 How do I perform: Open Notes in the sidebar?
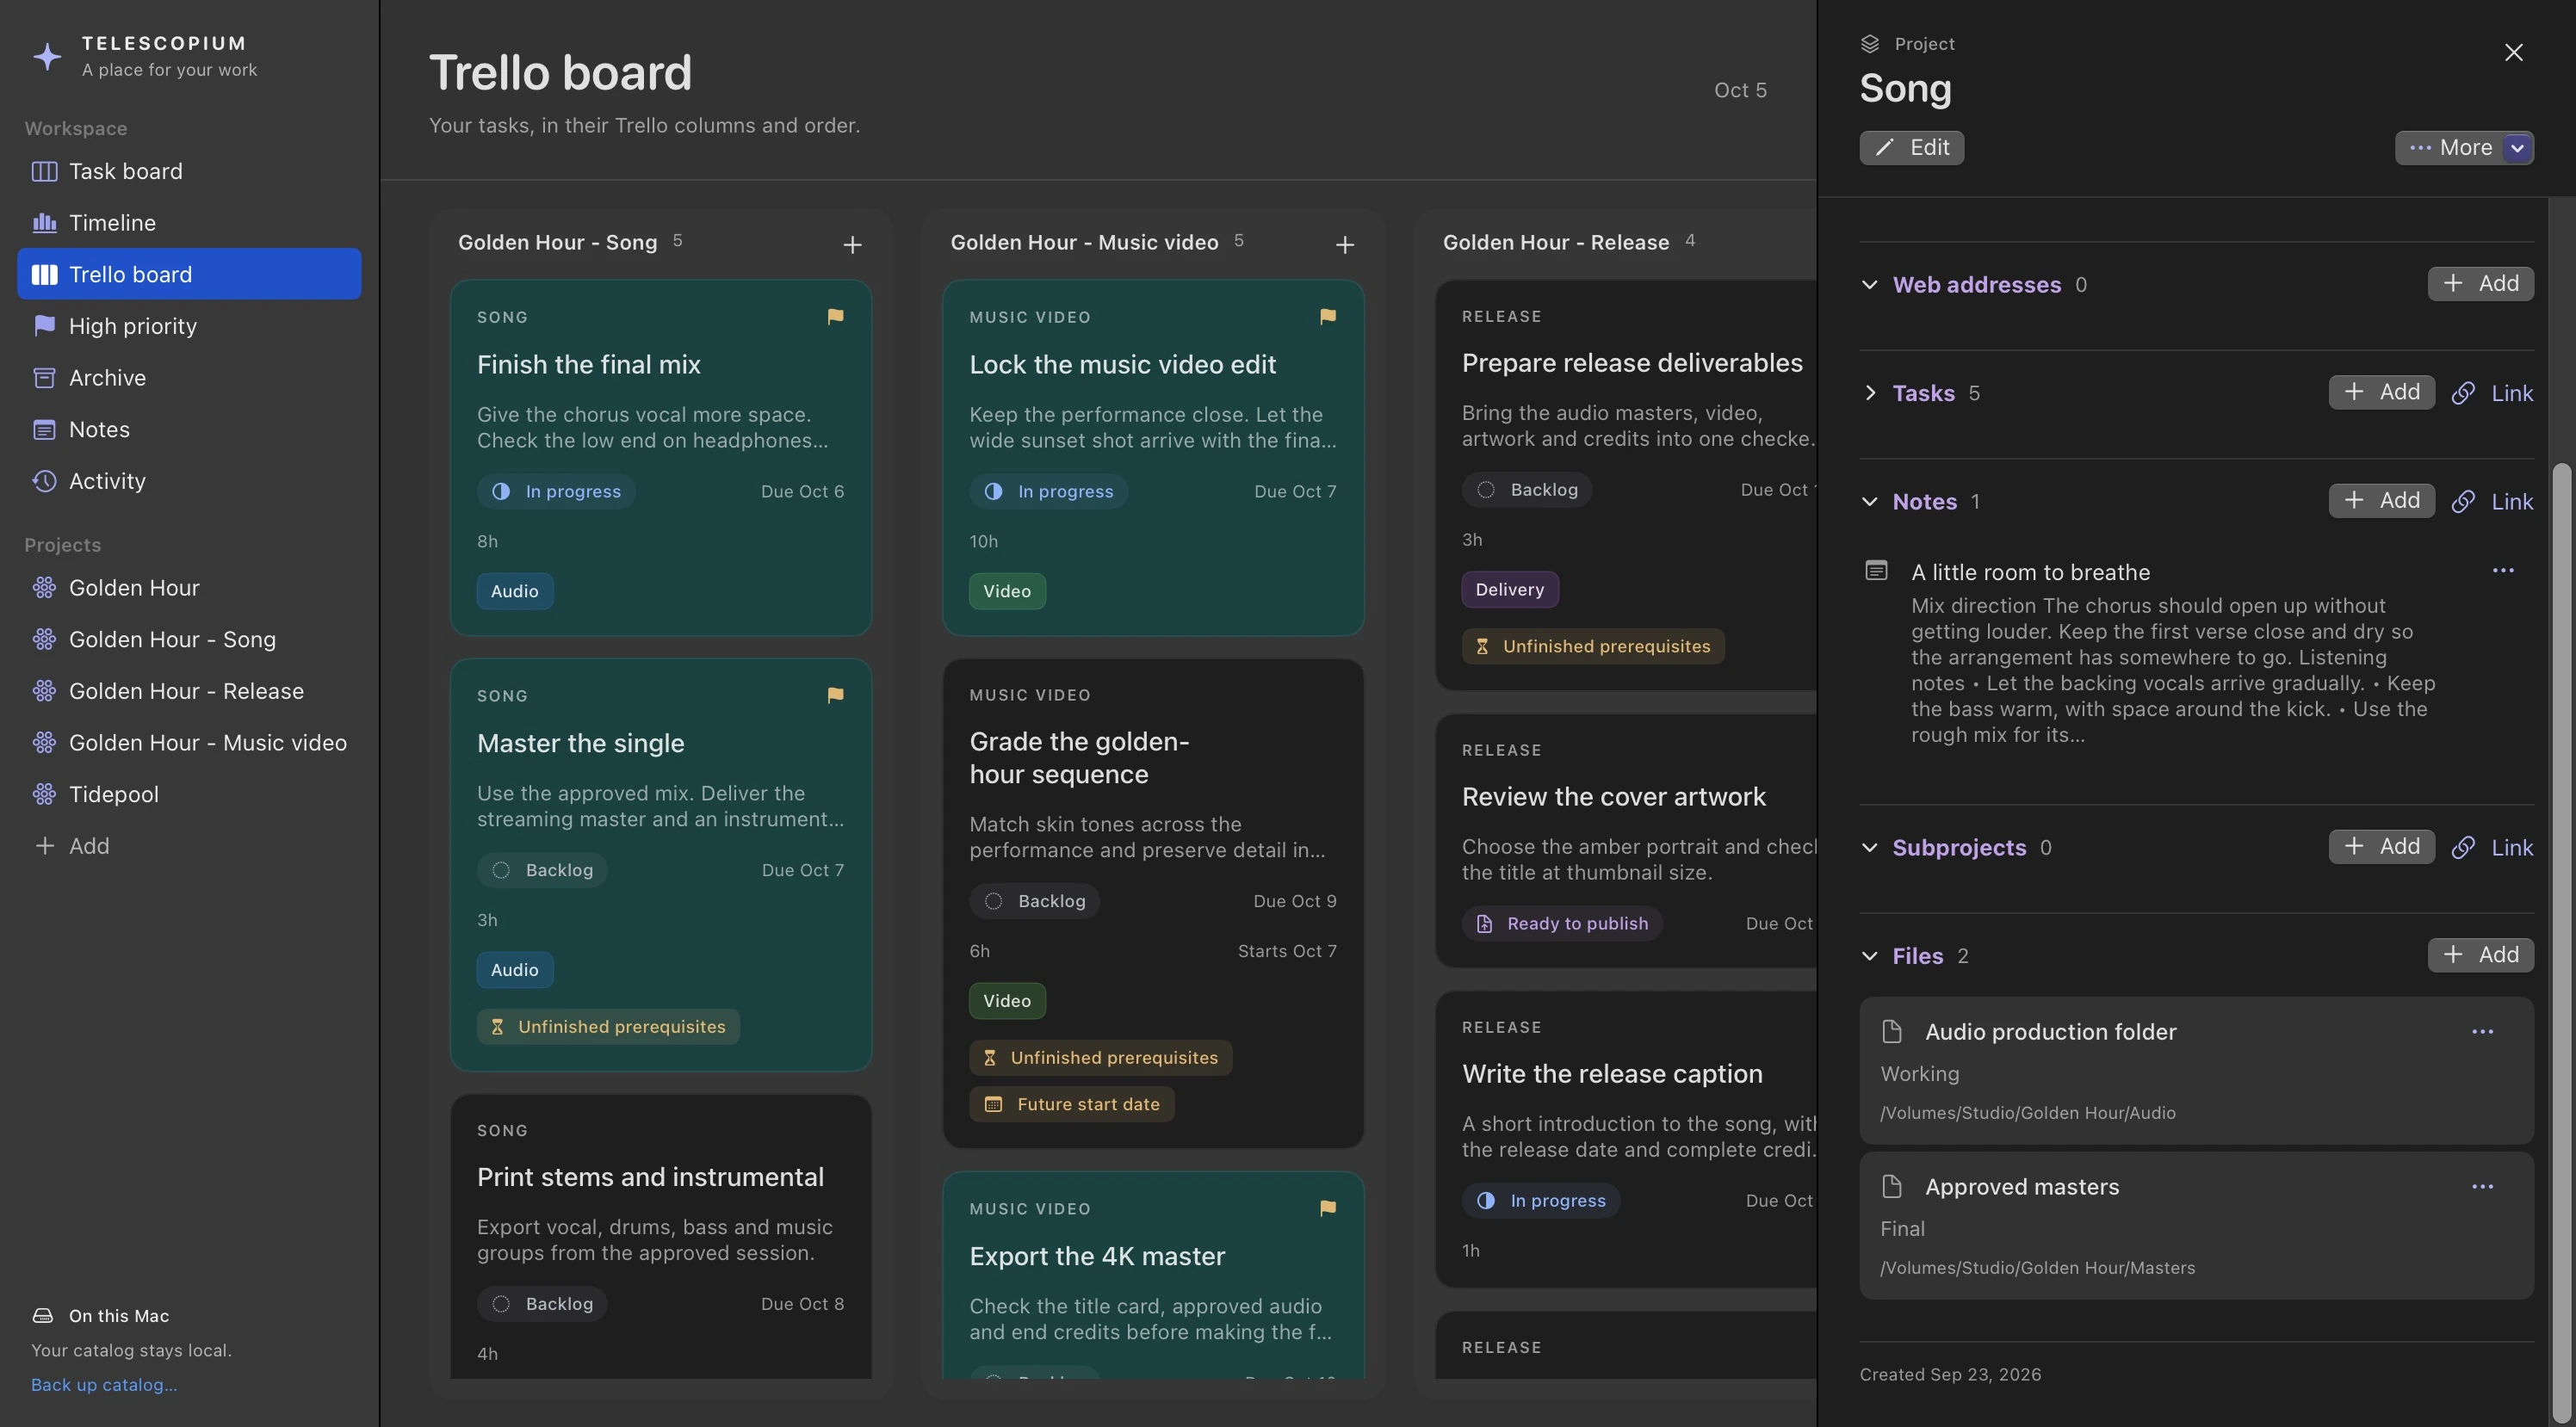(189, 429)
